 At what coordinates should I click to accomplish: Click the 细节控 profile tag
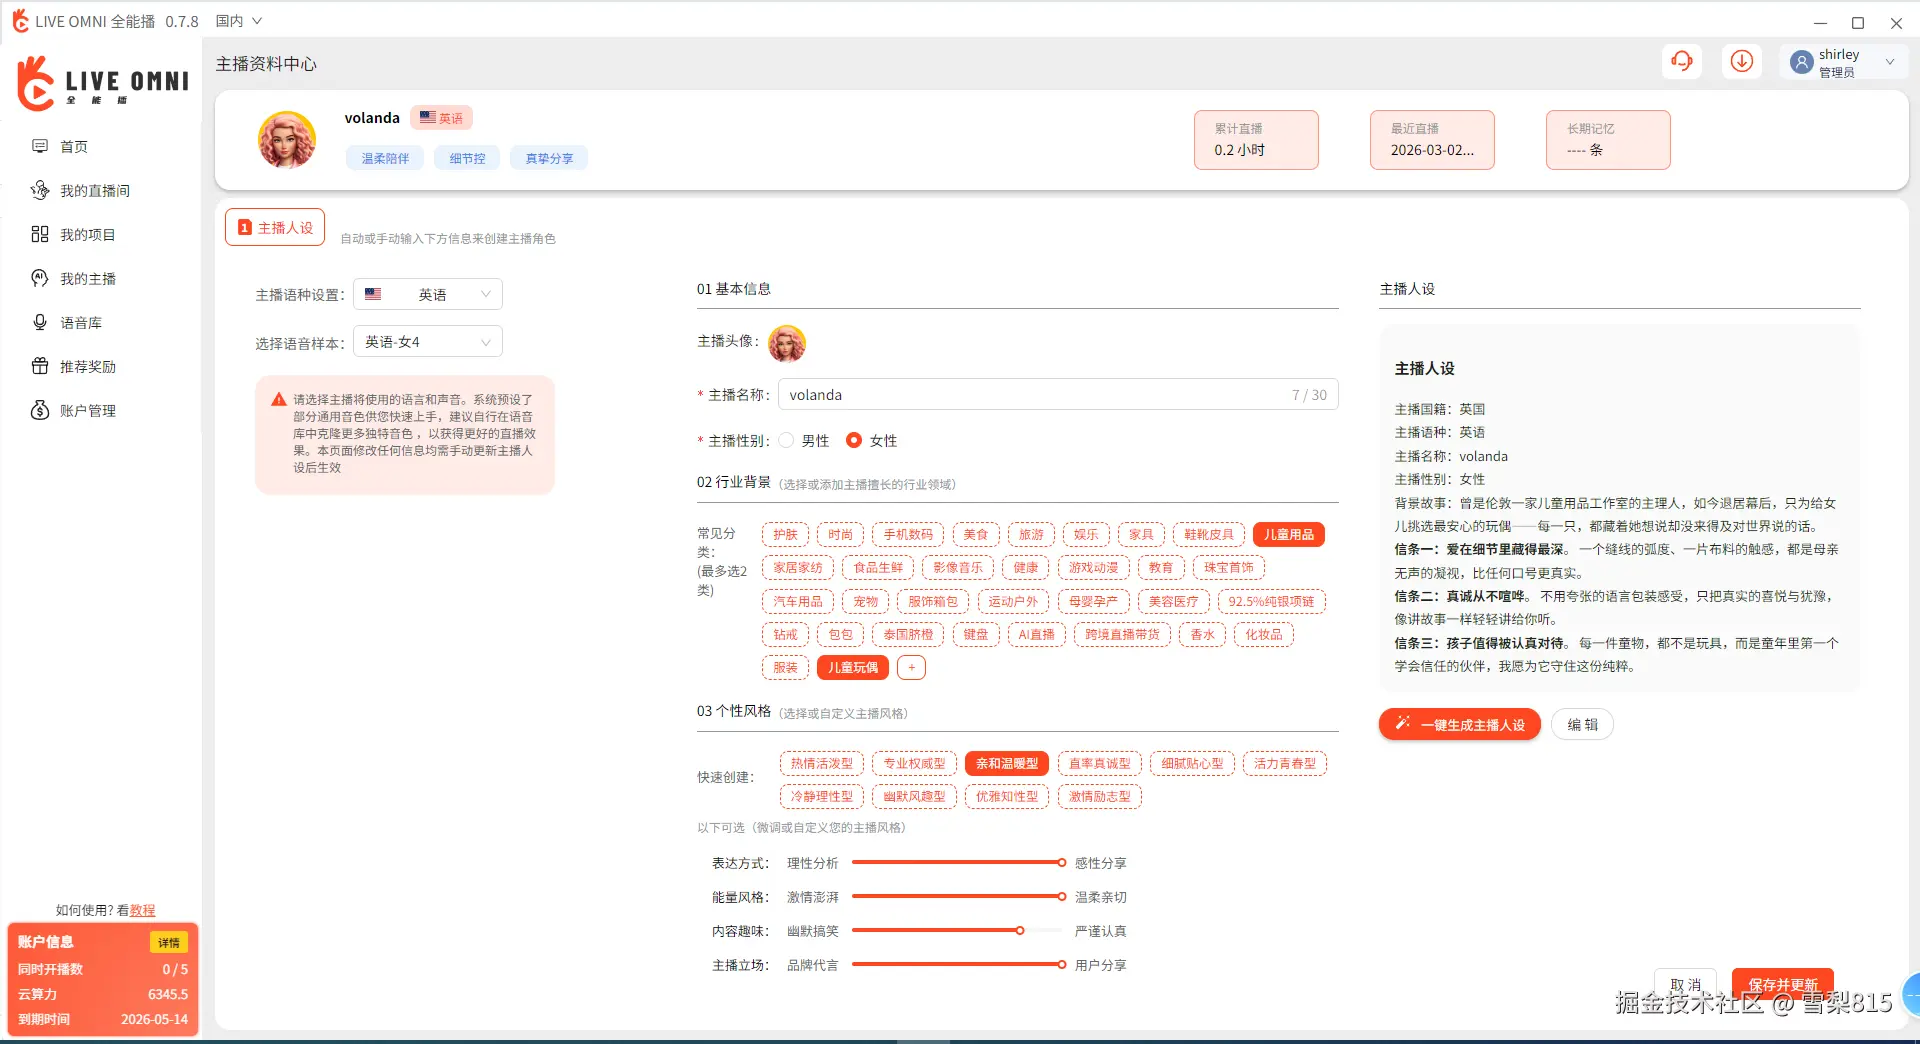(x=467, y=158)
